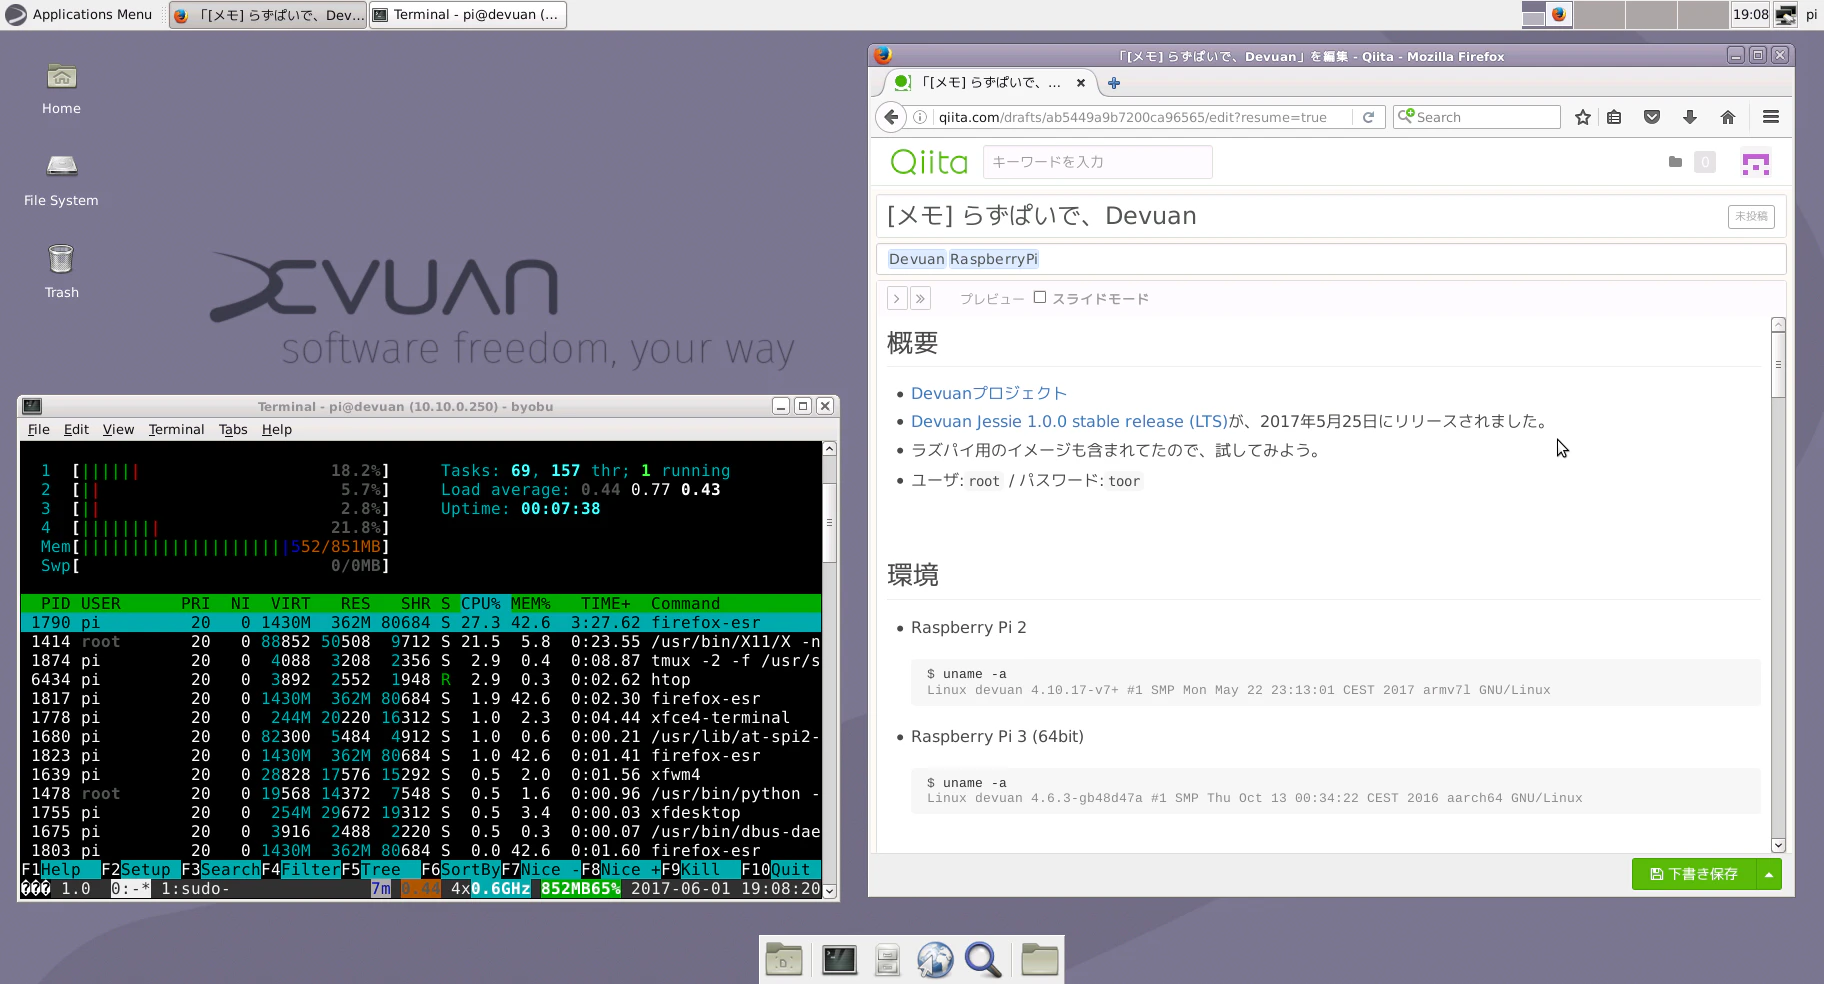Click the double chevron expander in the editor toolbar

coord(920,298)
